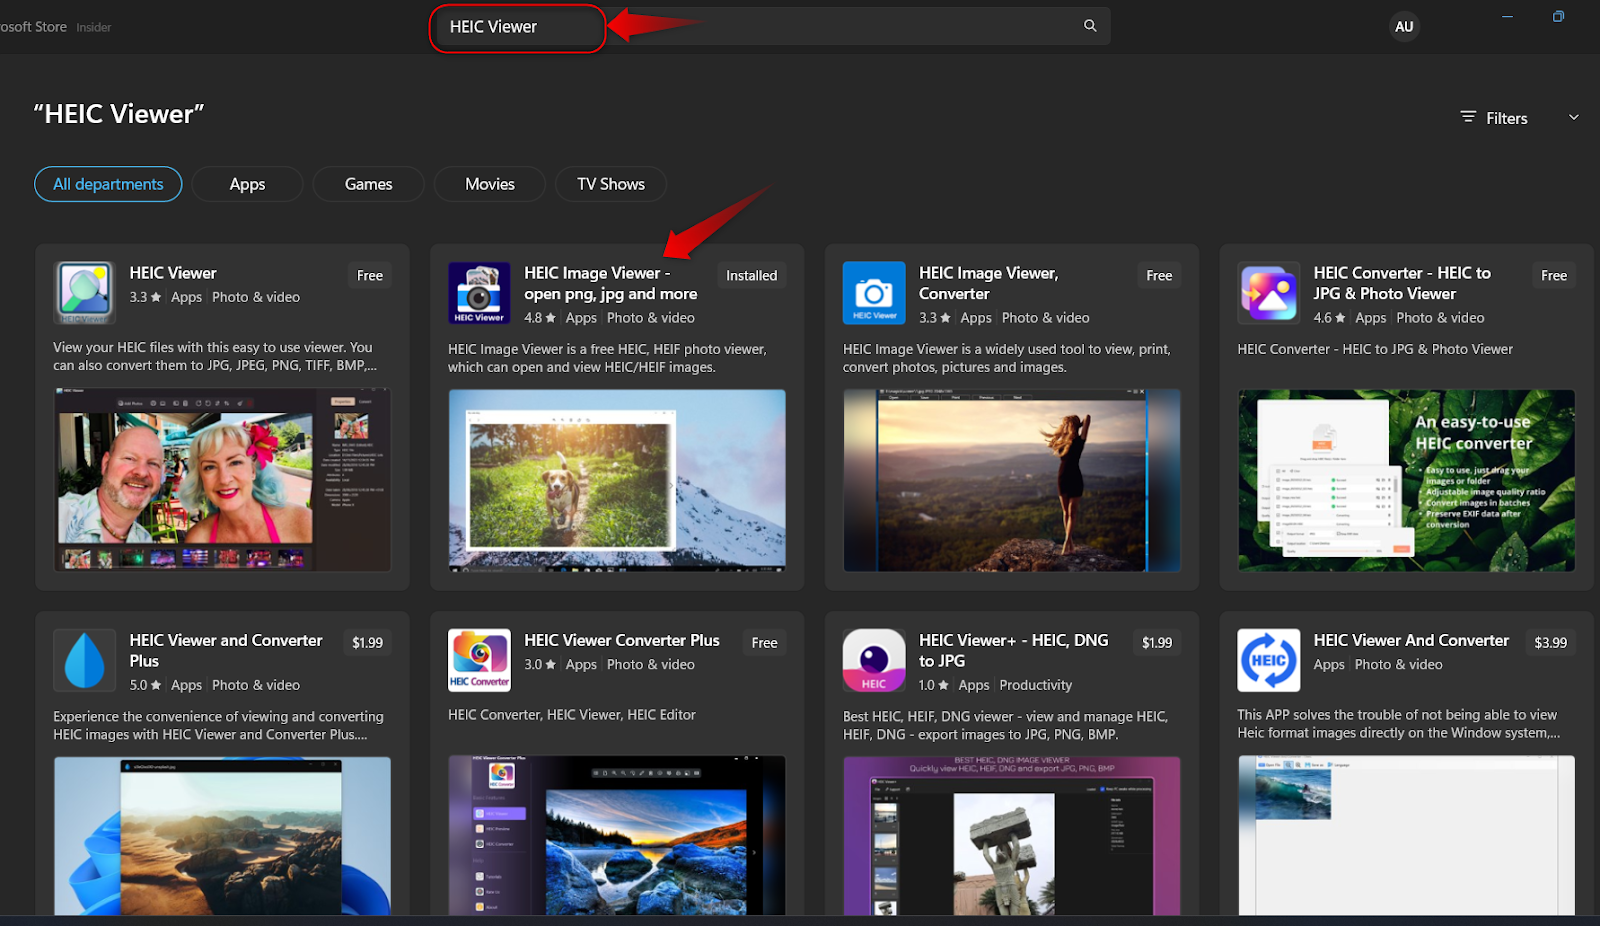Open the dog photo screenshot thumbnail
The height and width of the screenshot is (926, 1600).
617,480
